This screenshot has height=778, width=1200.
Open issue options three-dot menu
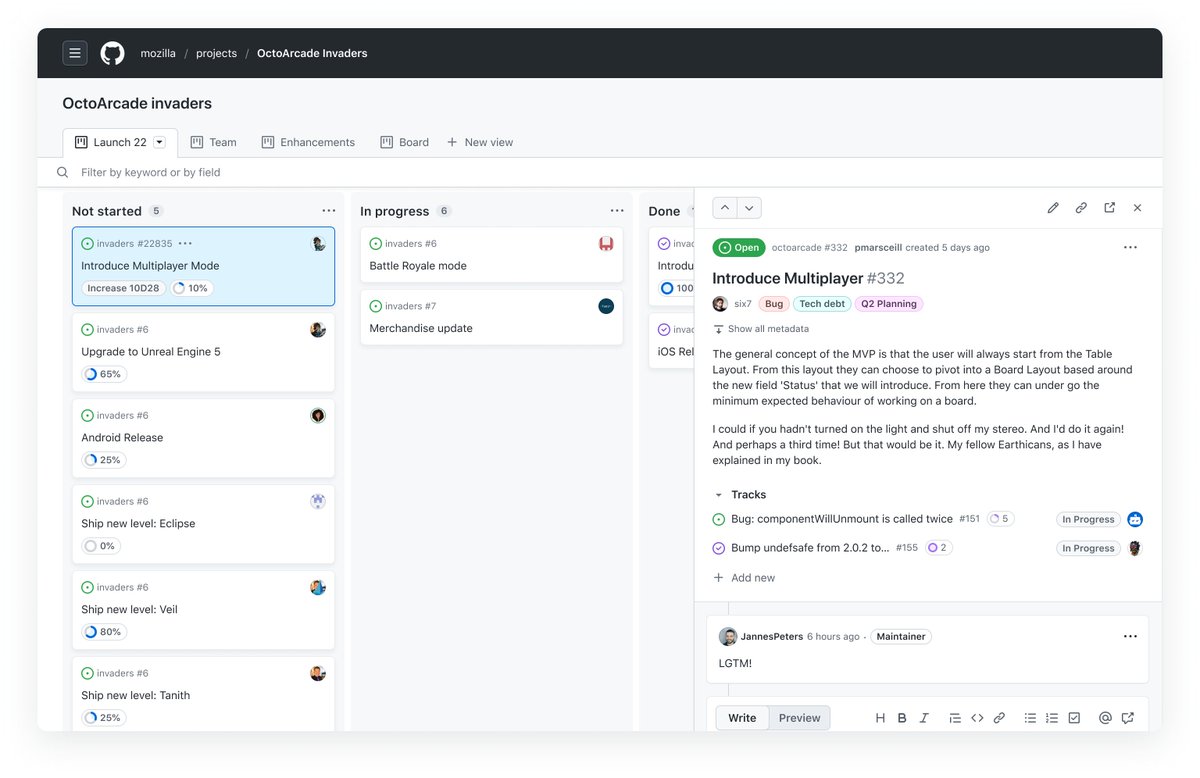[1130, 248]
